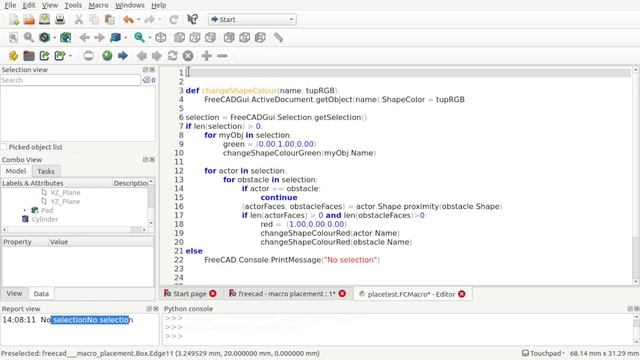Select Cylinder in the model tree

pyautogui.click(x=44, y=219)
